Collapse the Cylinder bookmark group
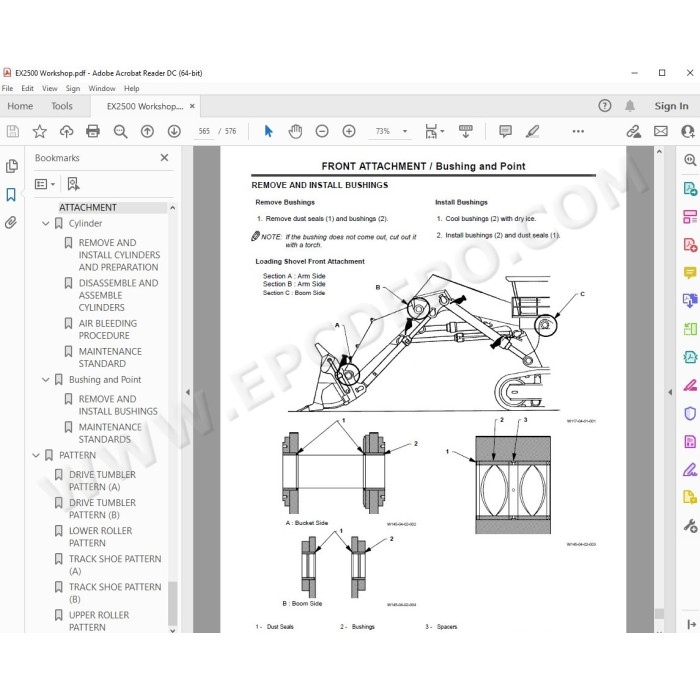Screen dimensions: 700x700 [46, 223]
